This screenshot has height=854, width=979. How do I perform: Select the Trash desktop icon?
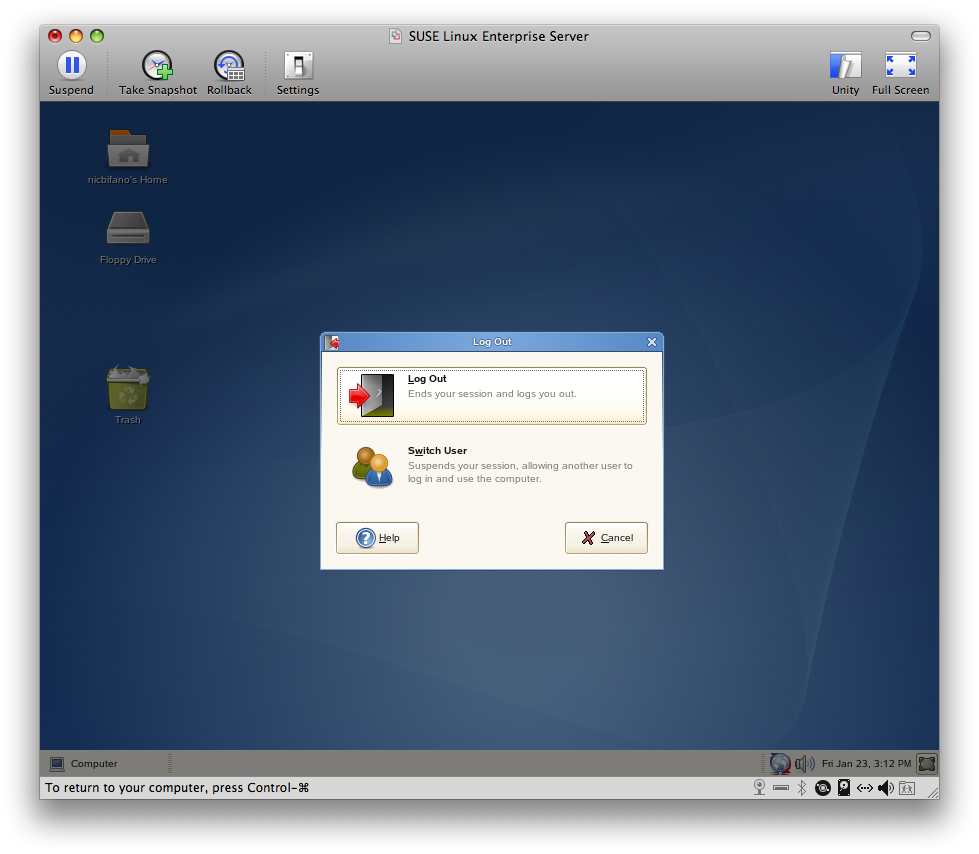[128, 387]
